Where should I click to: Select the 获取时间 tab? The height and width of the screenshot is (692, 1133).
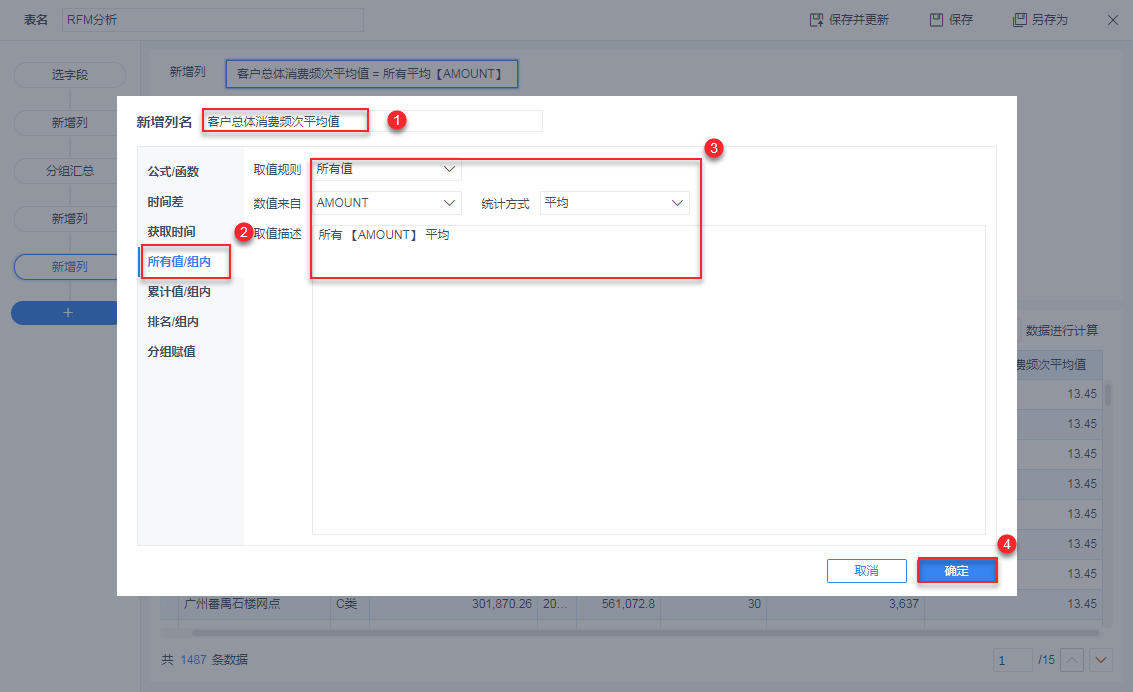171,232
